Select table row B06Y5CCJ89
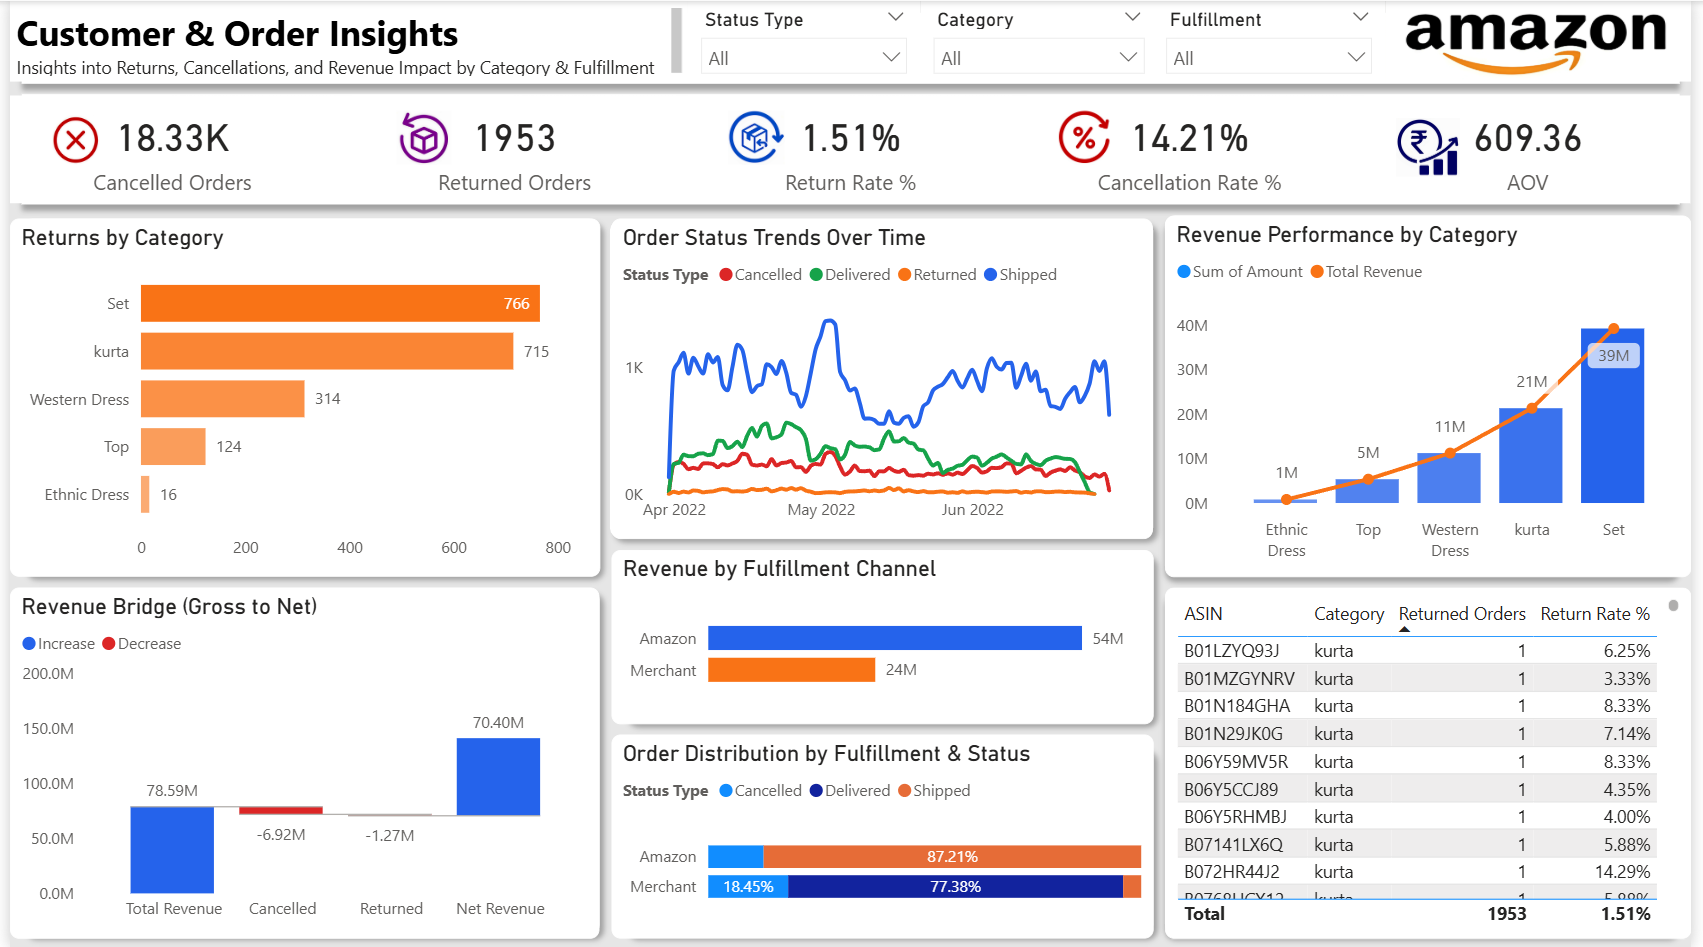This screenshot has height=947, width=1703. point(1417,790)
